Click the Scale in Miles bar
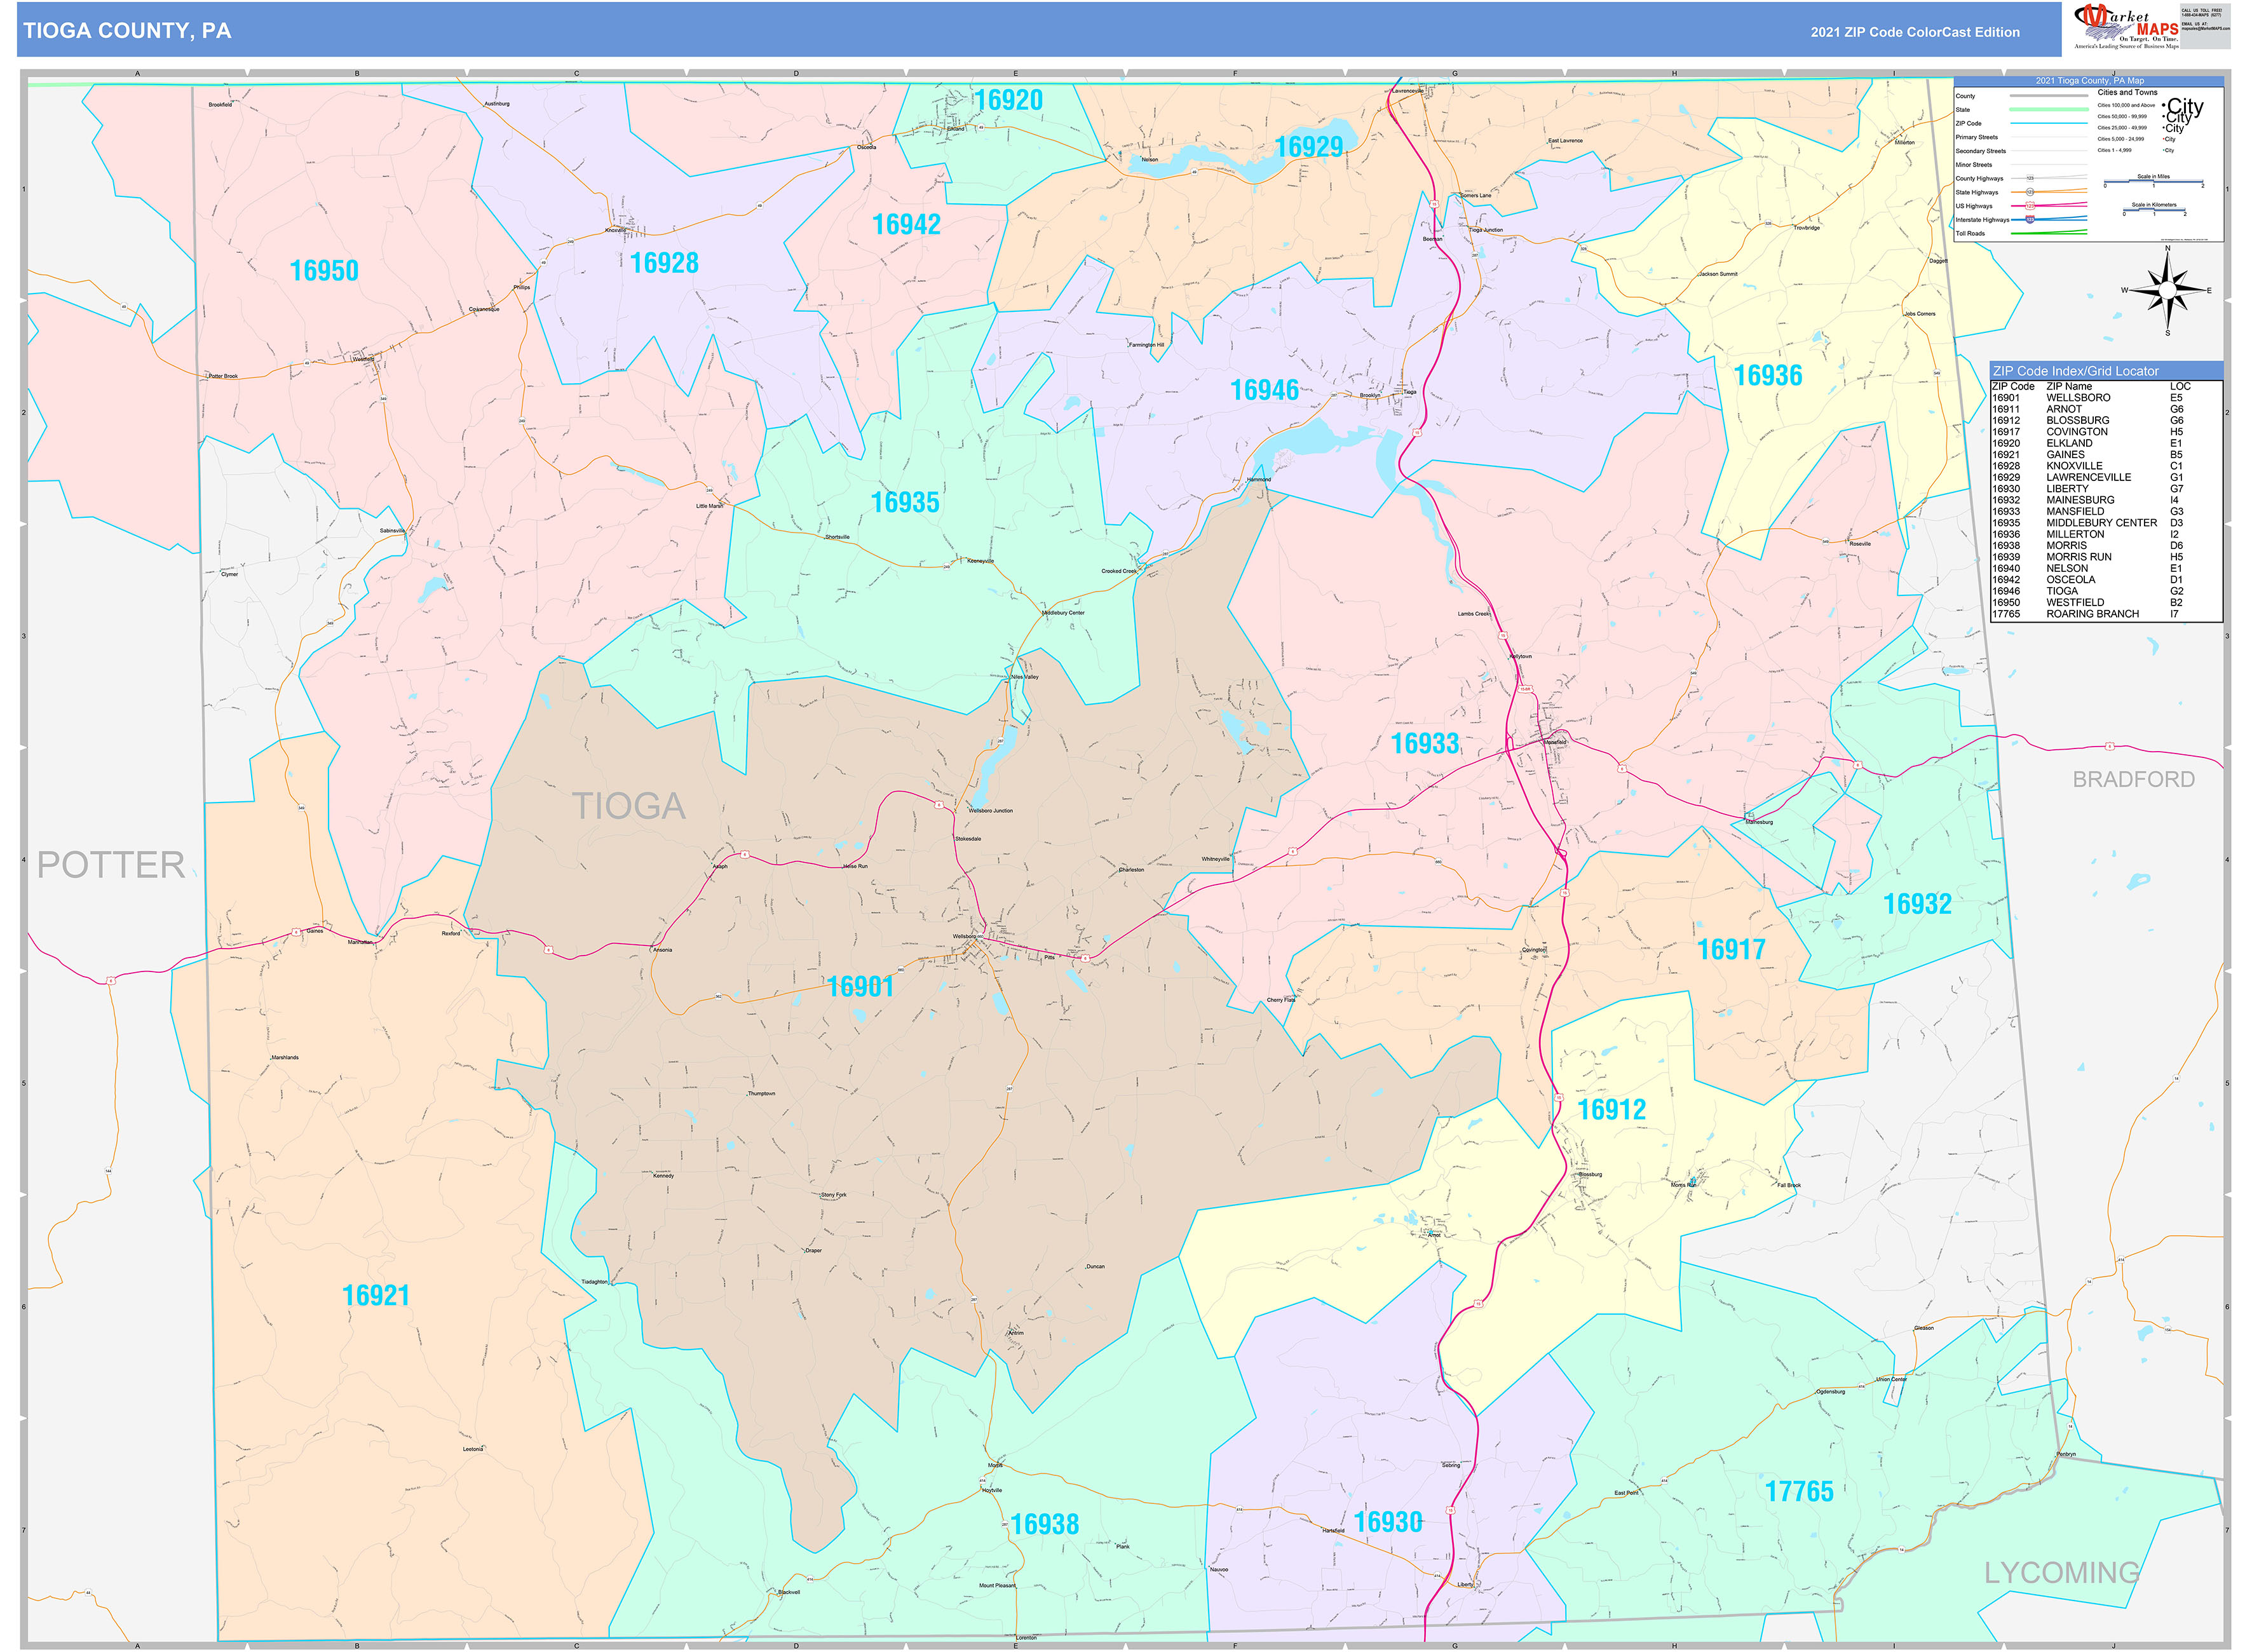Screen dimensions: 2245x1652 point(2154,181)
